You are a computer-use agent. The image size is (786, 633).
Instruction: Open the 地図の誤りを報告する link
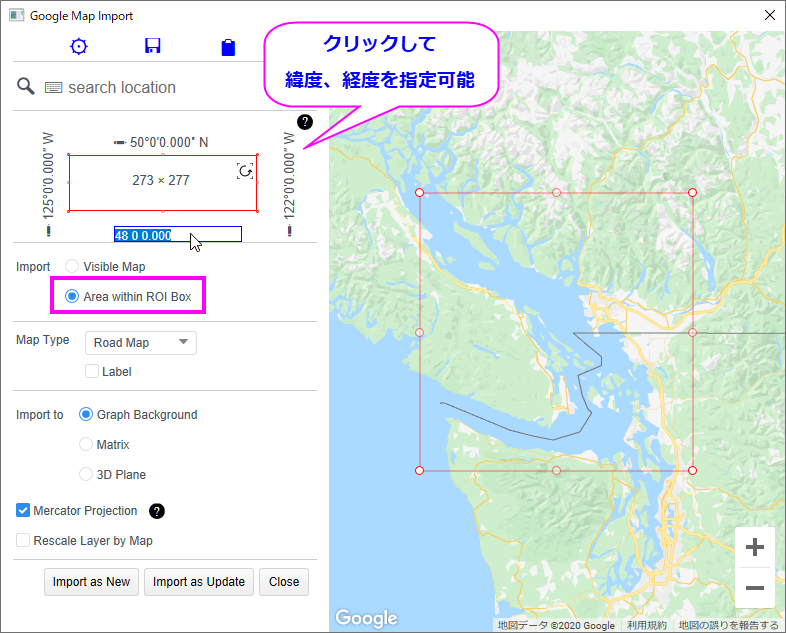(x=729, y=625)
